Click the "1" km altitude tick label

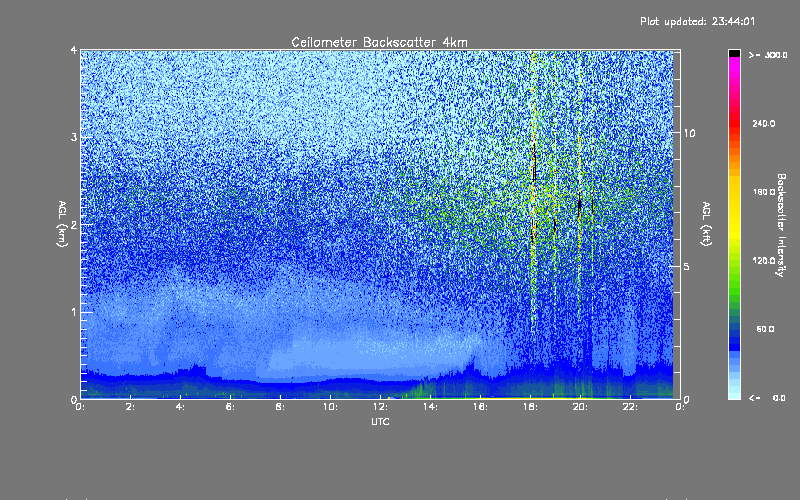(x=74, y=312)
